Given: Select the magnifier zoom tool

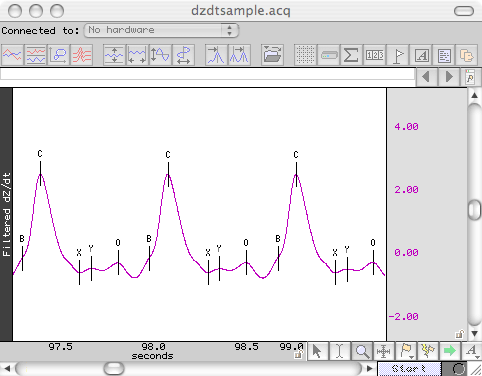Looking at the screenshot, I should pos(362,351).
